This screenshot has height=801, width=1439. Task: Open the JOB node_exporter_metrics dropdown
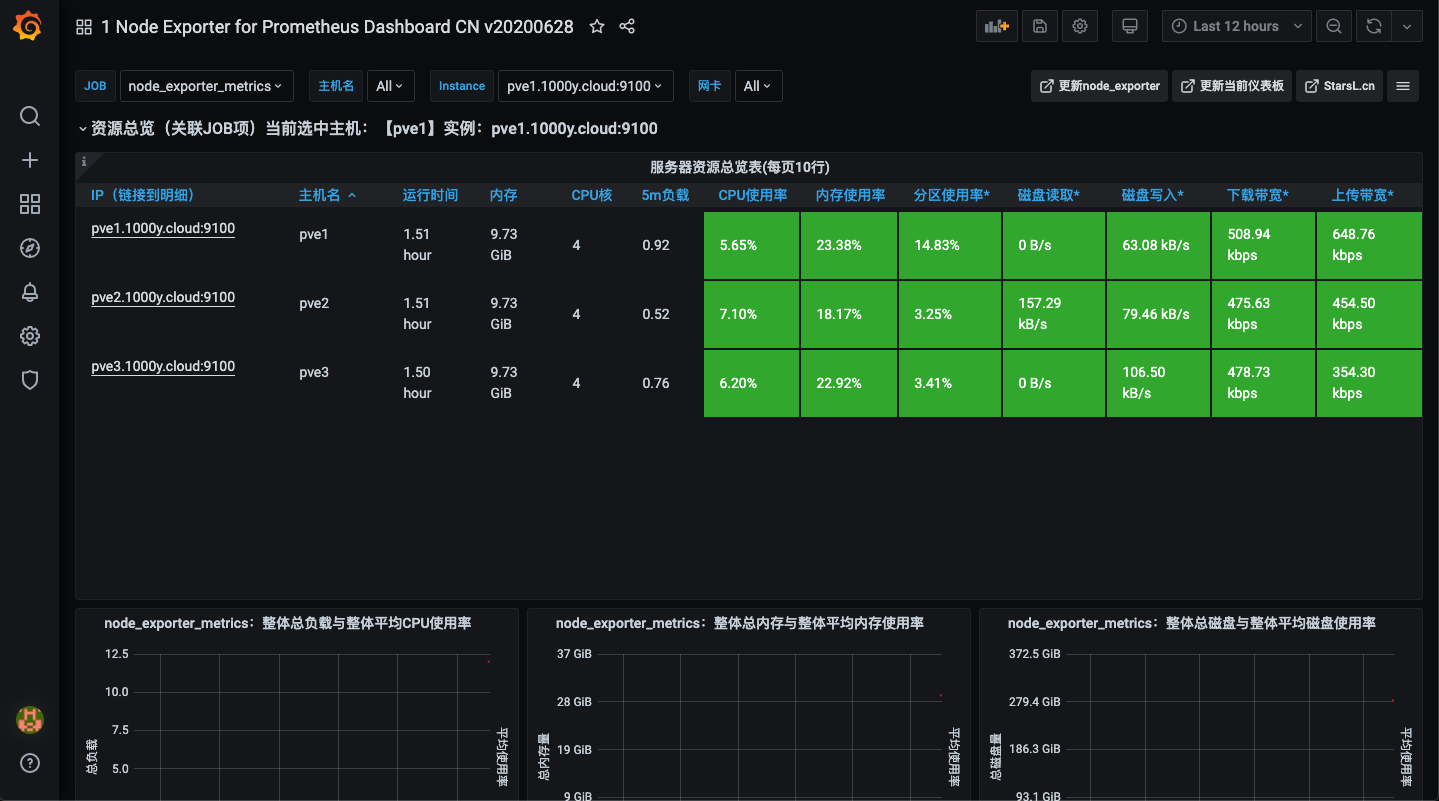click(206, 86)
